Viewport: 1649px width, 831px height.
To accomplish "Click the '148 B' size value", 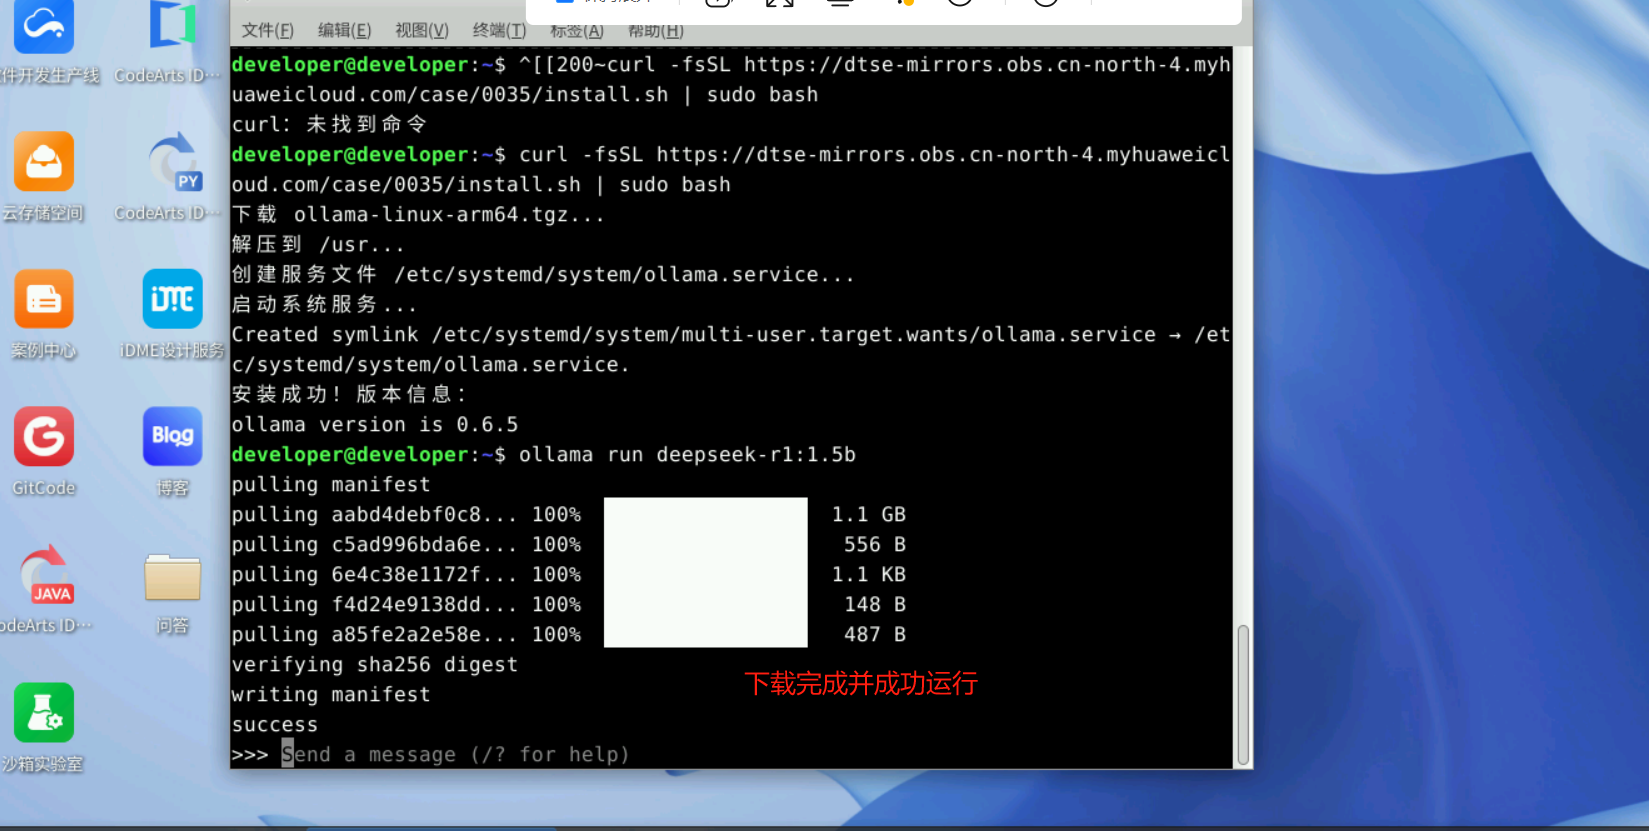I will 875,604.
